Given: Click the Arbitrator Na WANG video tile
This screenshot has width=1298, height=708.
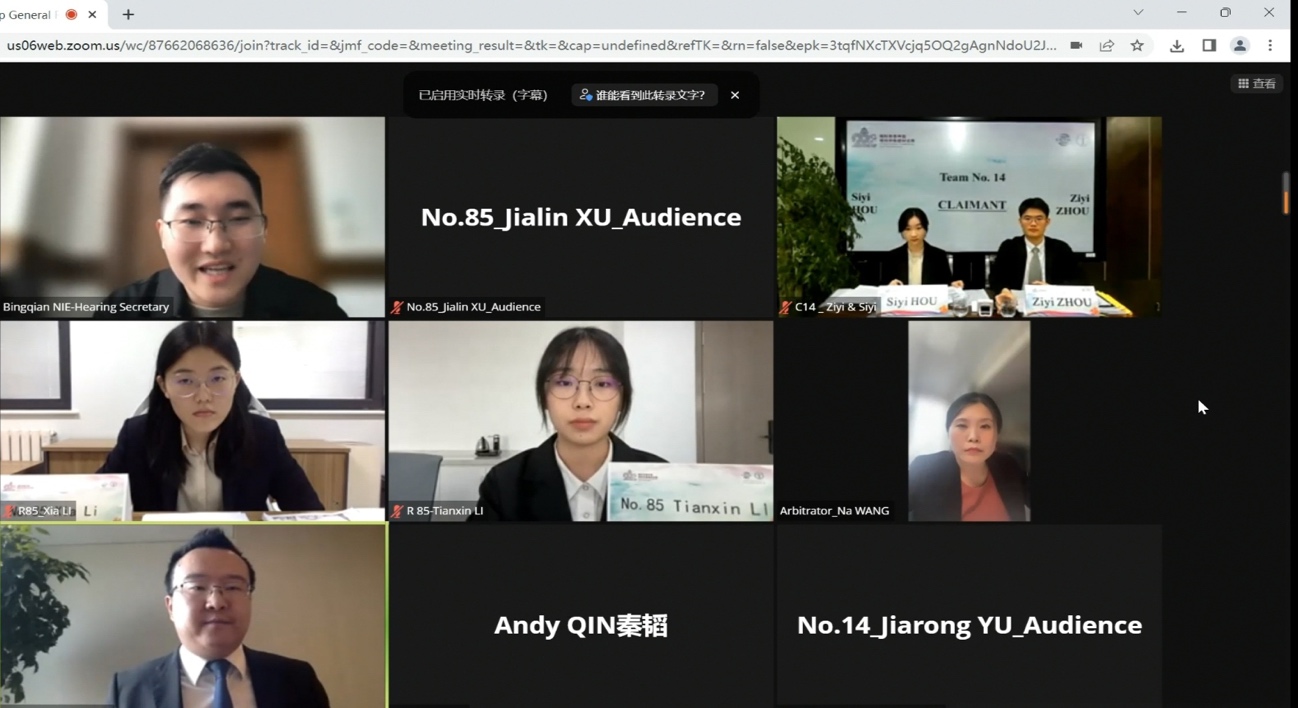Looking at the screenshot, I should pos(968,420).
